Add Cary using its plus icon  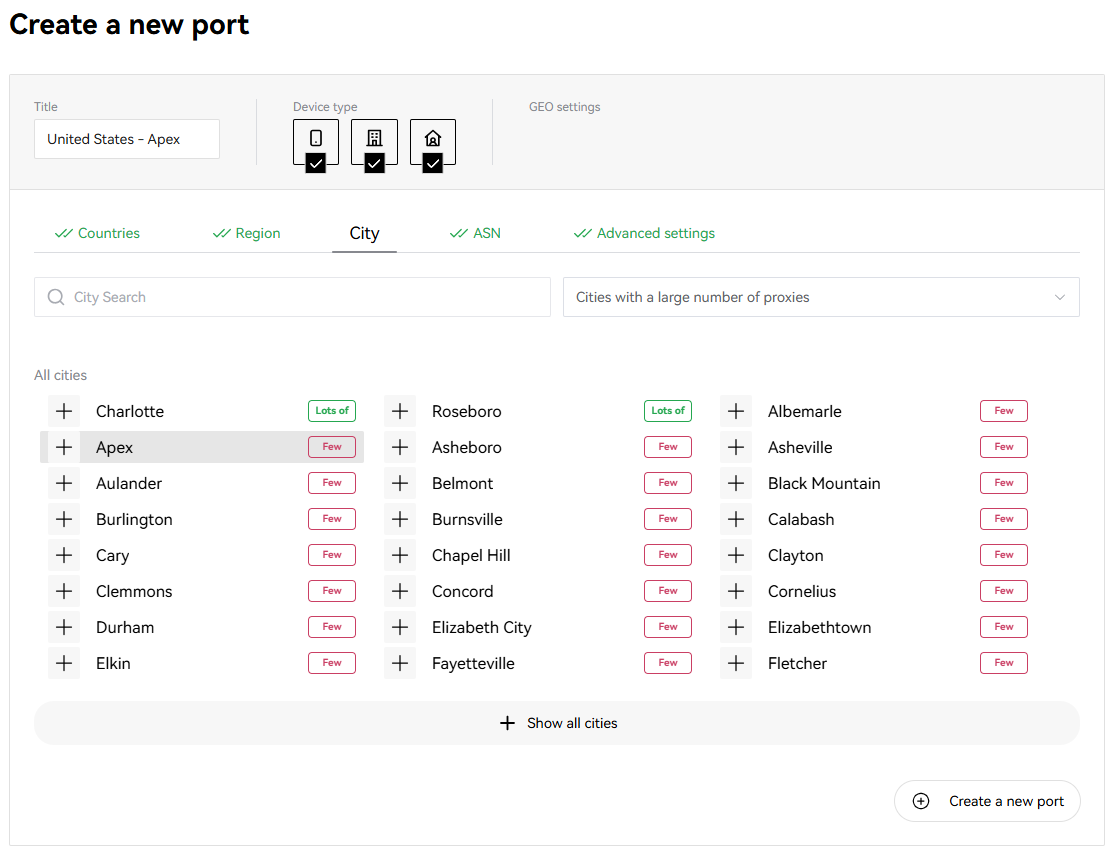coord(64,555)
